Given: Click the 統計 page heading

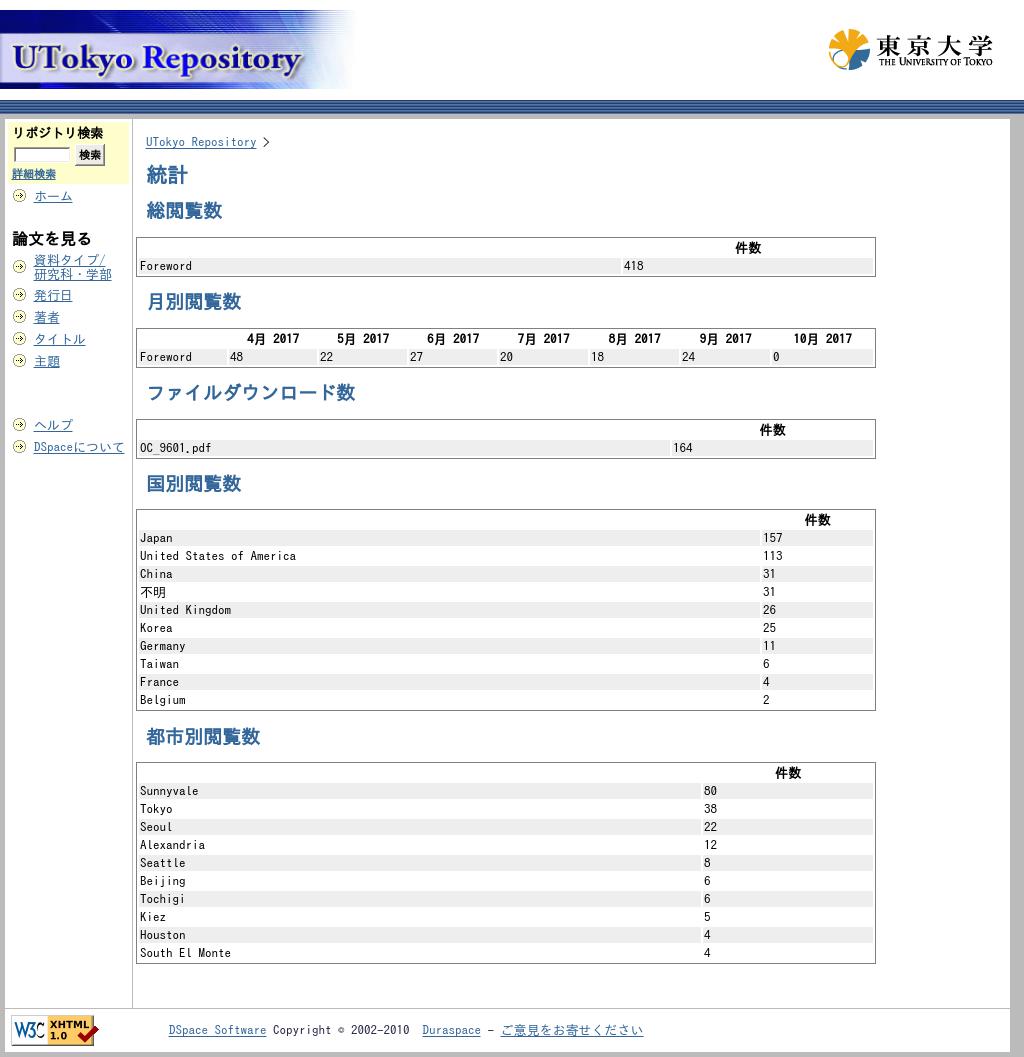Looking at the screenshot, I should coord(167,175).
